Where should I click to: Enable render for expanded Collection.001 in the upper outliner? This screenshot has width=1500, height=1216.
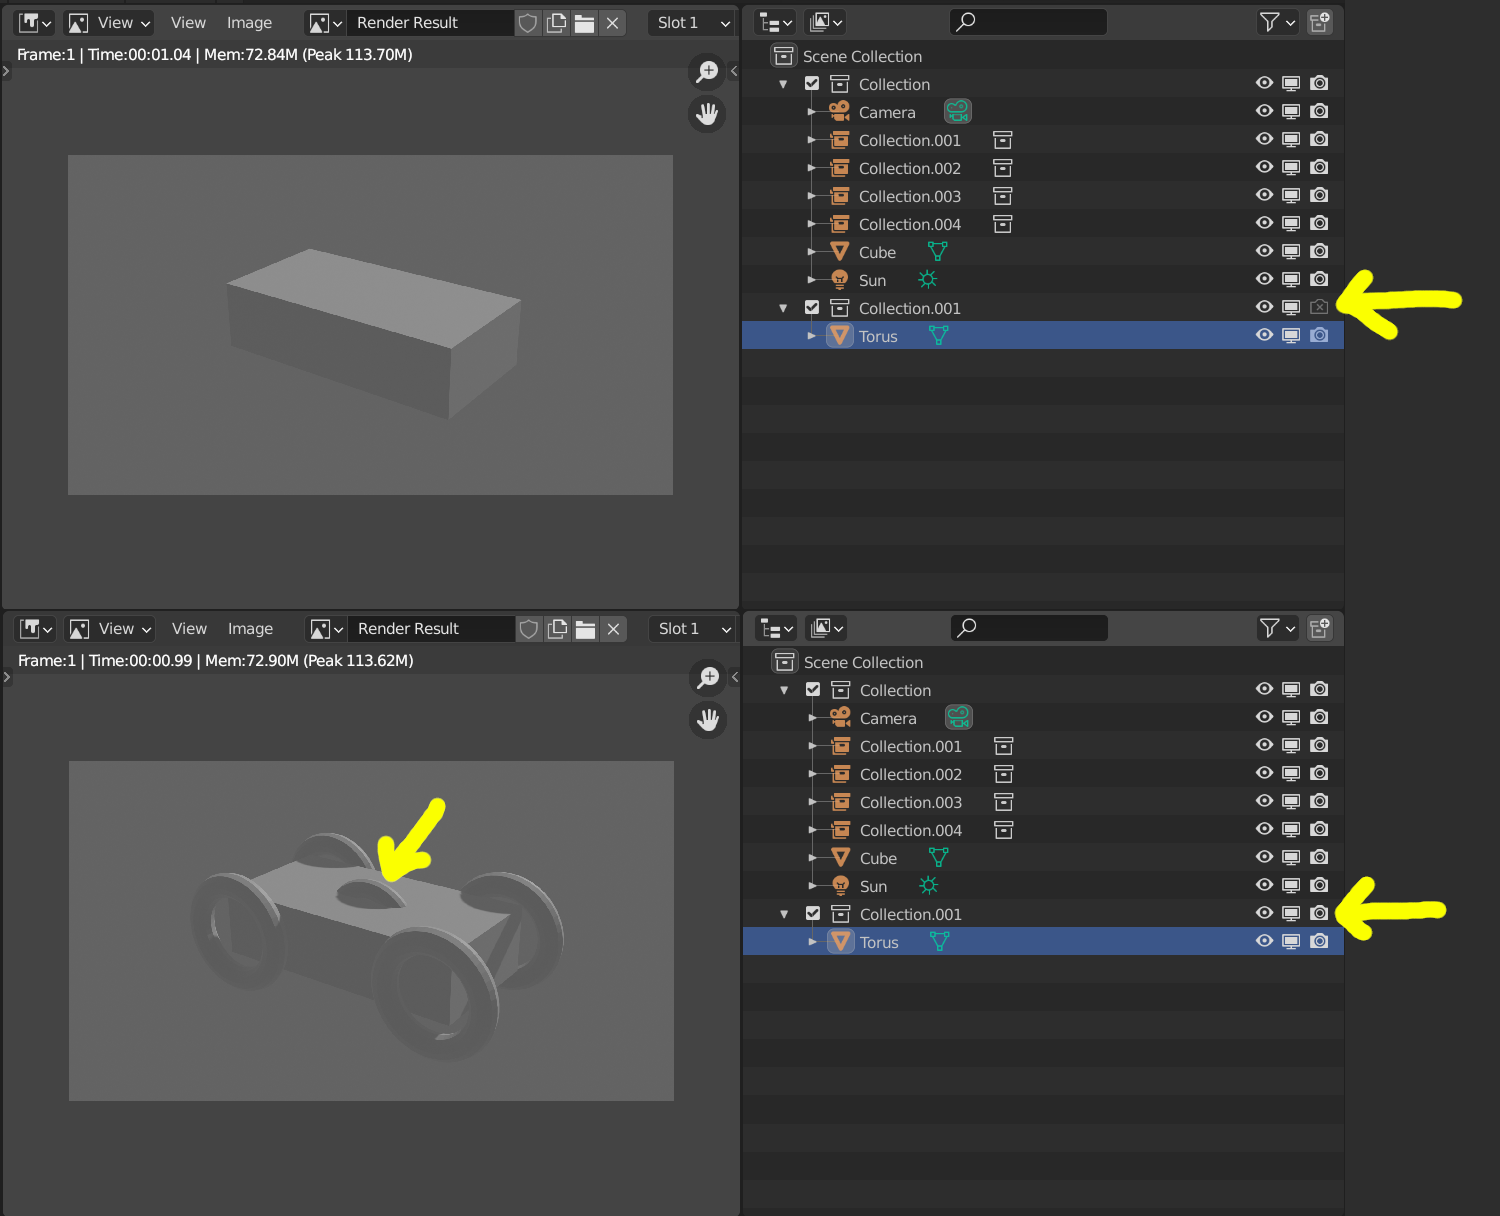tap(1319, 307)
